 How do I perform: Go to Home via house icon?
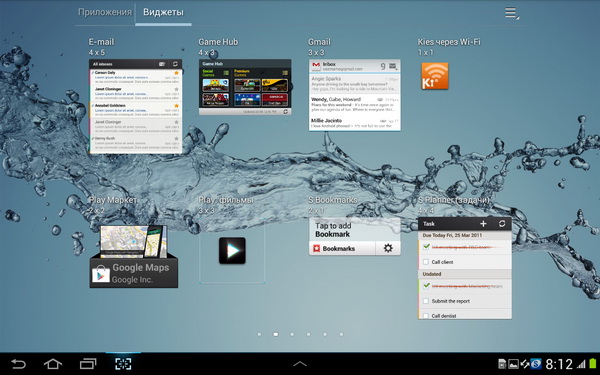(x=53, y=364)
